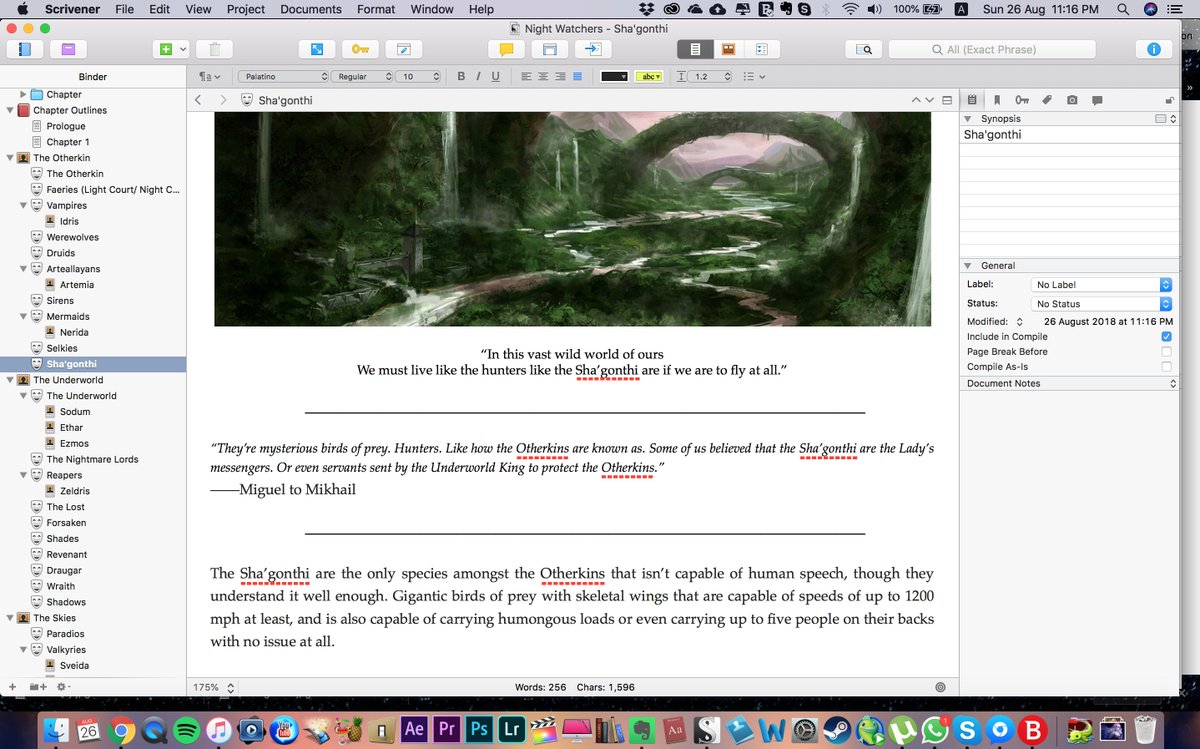
Task: Open Inspector Comments speech-bubble tab
Action: pos(1097,100)
